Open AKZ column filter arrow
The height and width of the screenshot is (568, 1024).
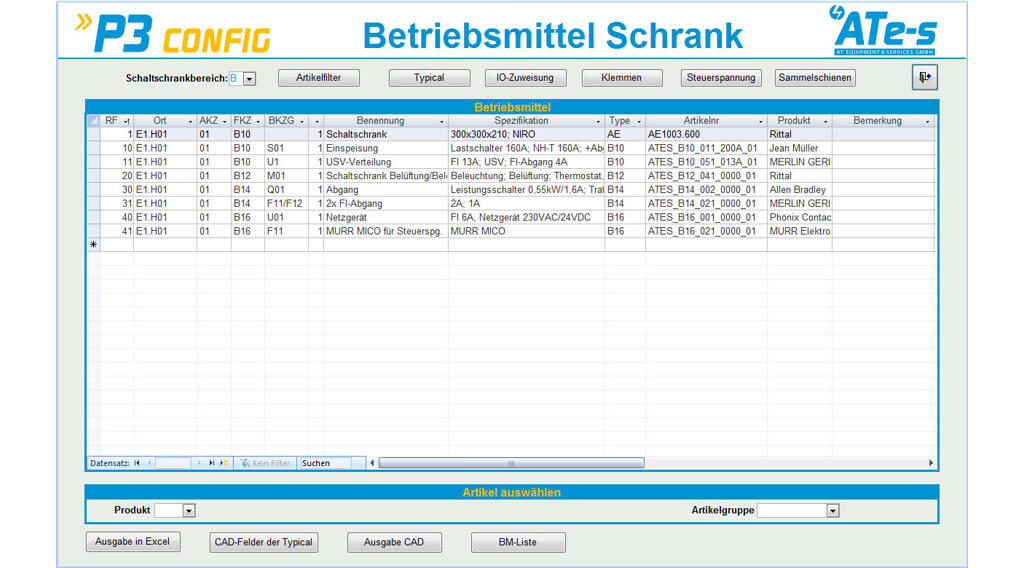point(224,121)
